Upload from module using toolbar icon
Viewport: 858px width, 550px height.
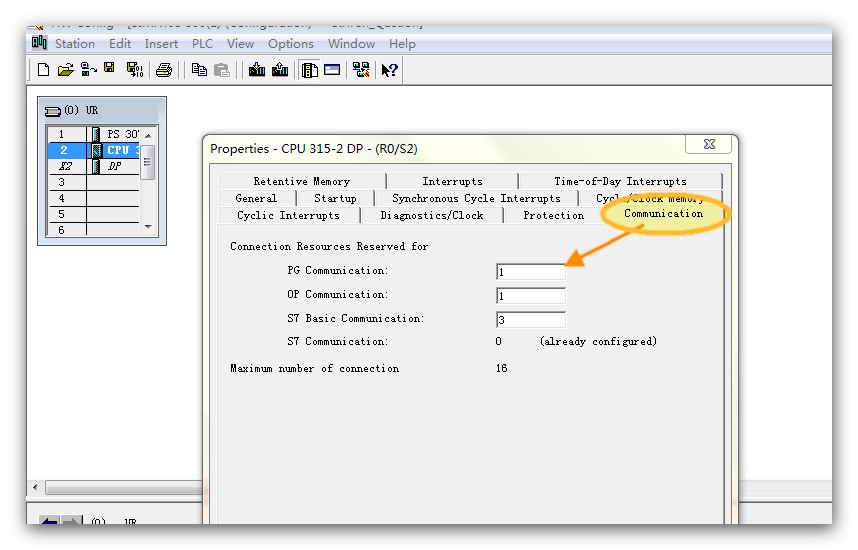click(280, 70)
